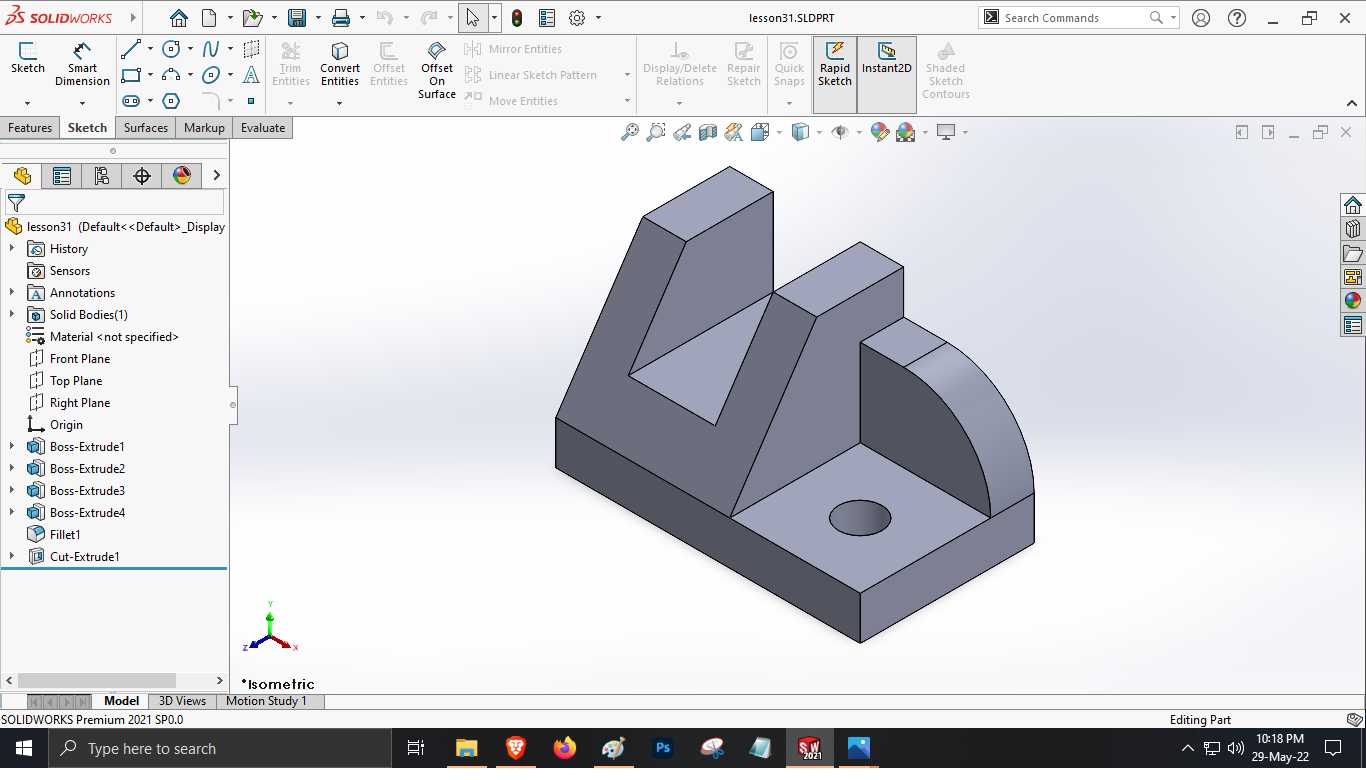
Task: Click feature tree horizontal scrollbar
Action: [96, 680]
